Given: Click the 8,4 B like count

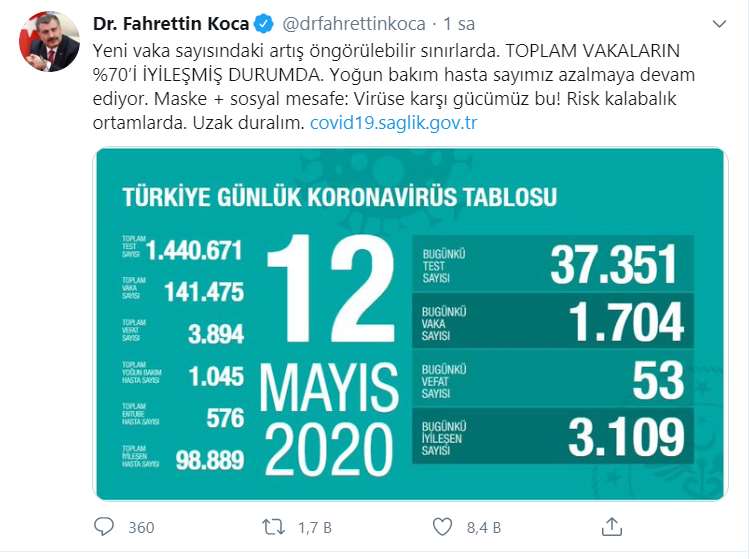Looking at the screenshot, I should click(x=483, y=527).
